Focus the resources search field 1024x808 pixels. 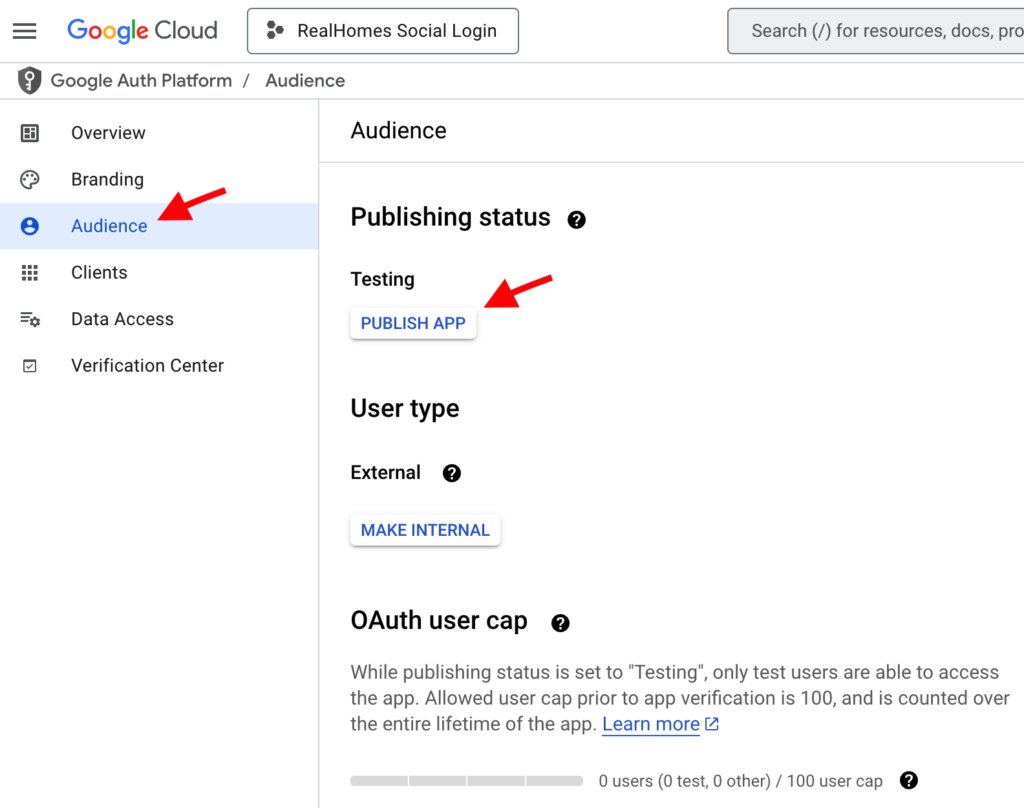click(x=876, y=31)
